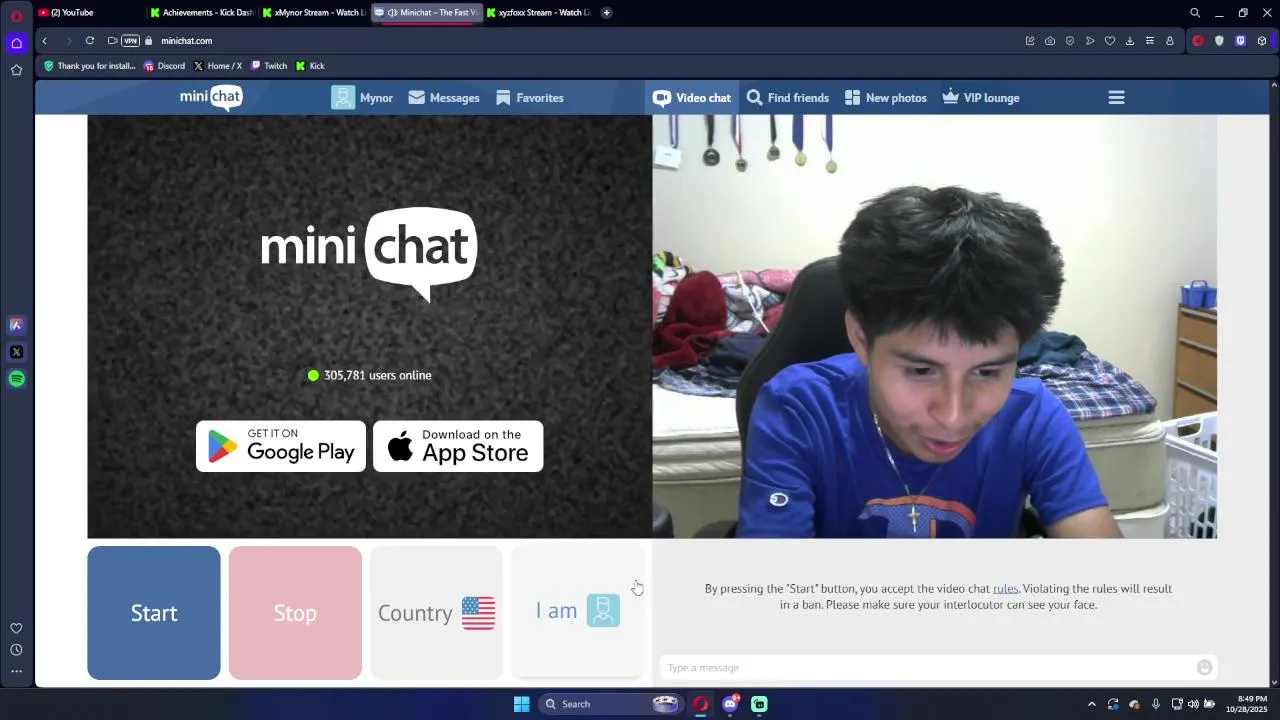Open the extensions cube icon

(x=1262, y=41)
